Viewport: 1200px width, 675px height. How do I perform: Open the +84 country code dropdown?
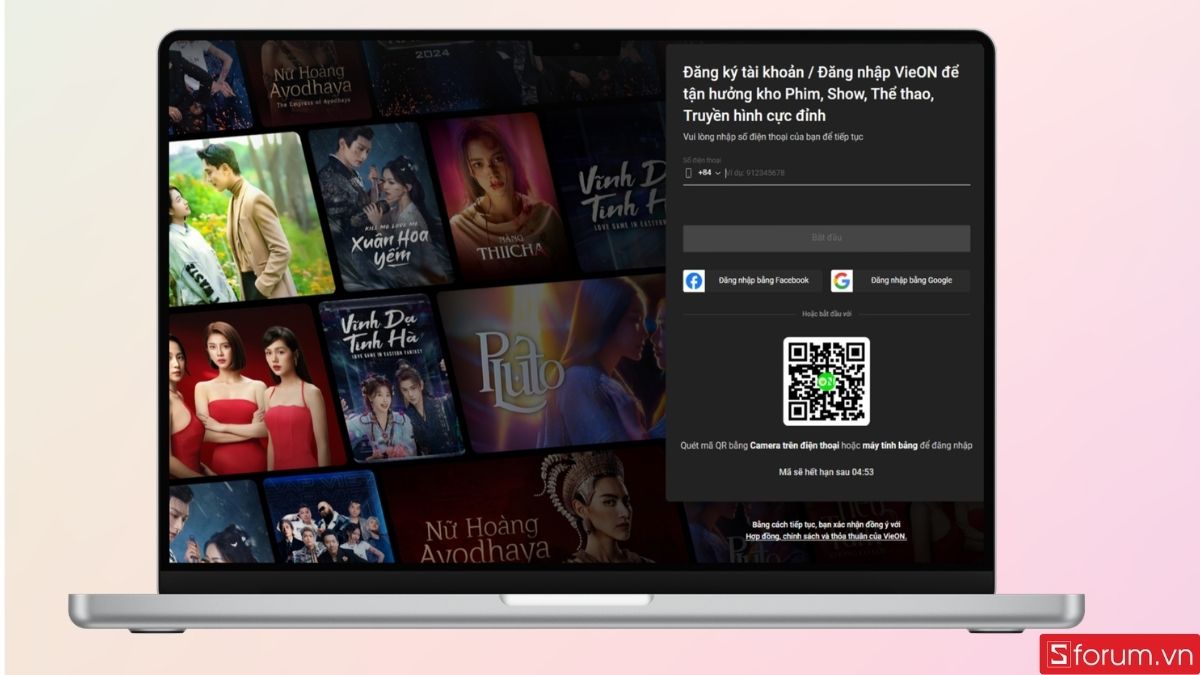click(709, 173)
